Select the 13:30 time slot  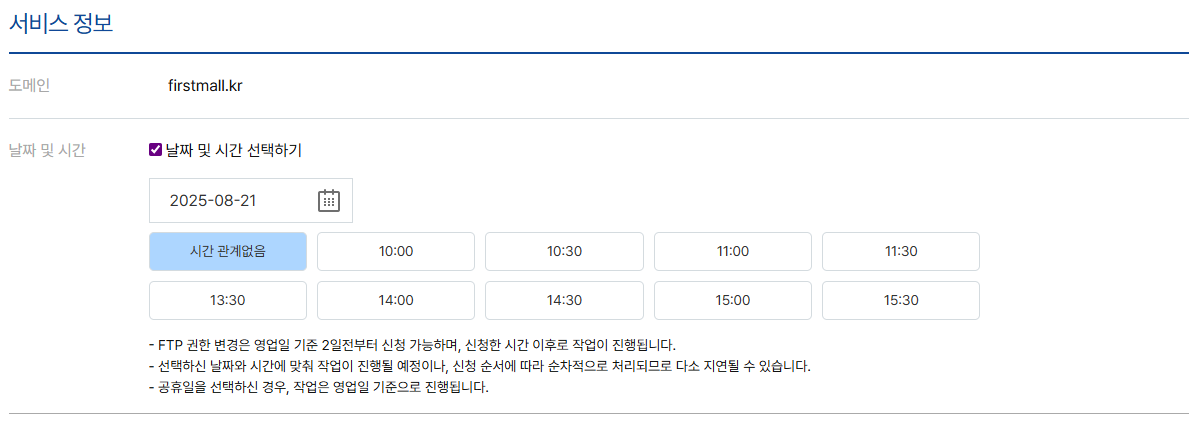point(228,300)
